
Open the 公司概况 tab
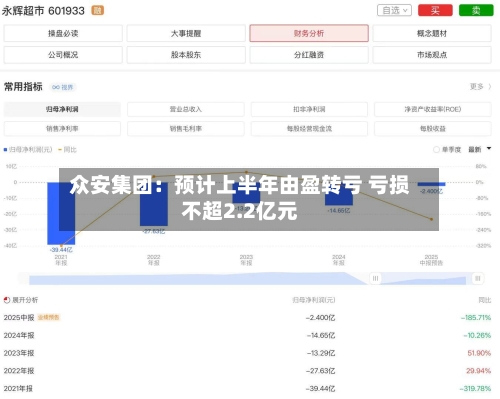63,55
